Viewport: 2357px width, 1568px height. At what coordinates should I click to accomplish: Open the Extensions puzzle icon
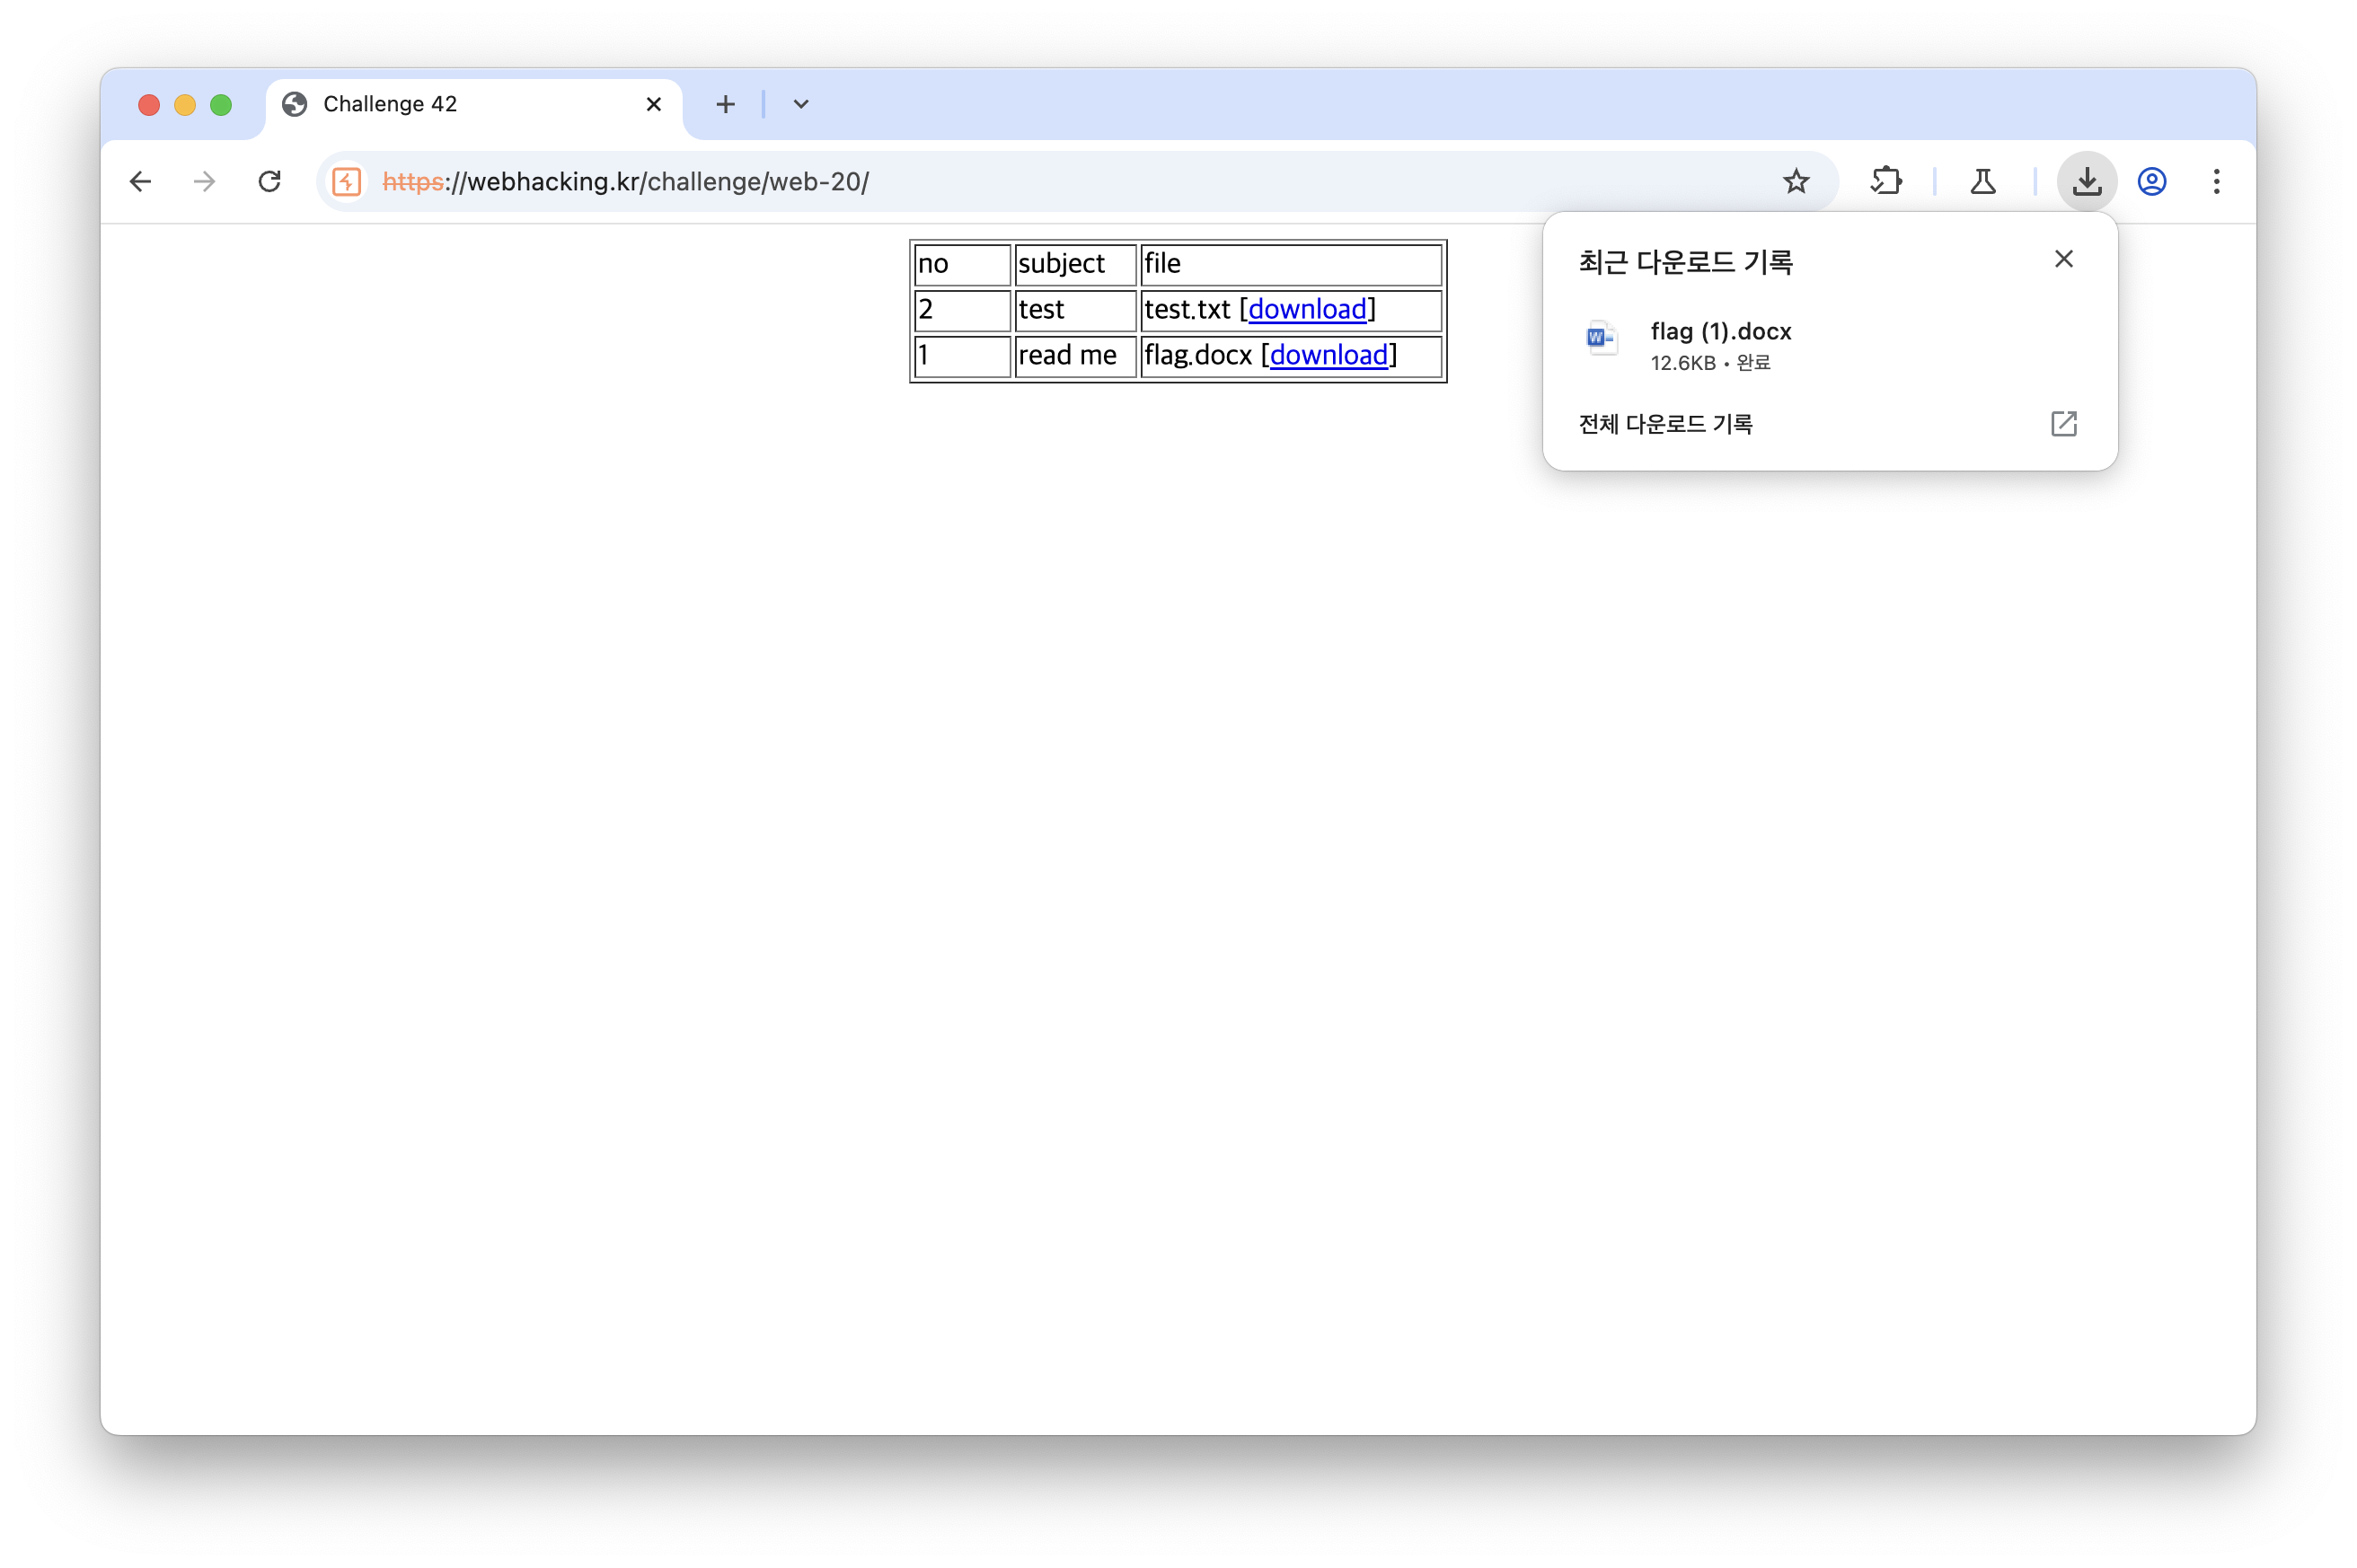(1885, 181)
